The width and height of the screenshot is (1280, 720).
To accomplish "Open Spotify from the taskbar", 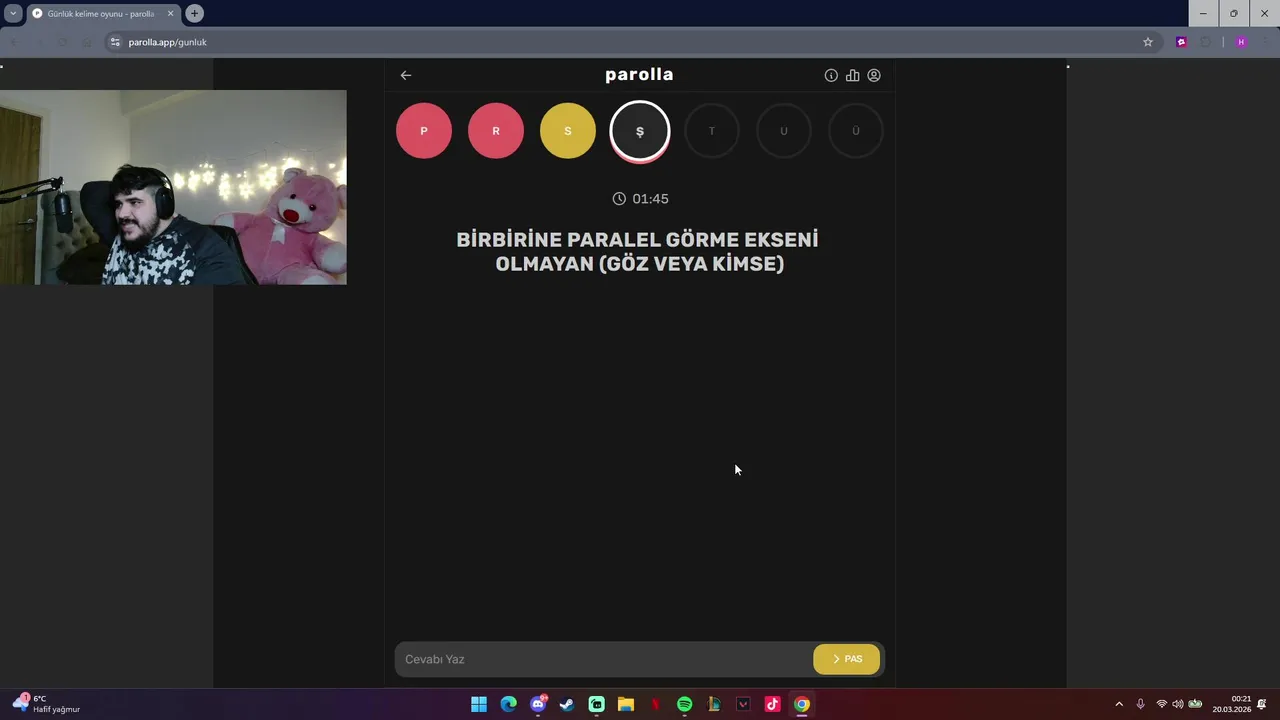I will 685,704.
